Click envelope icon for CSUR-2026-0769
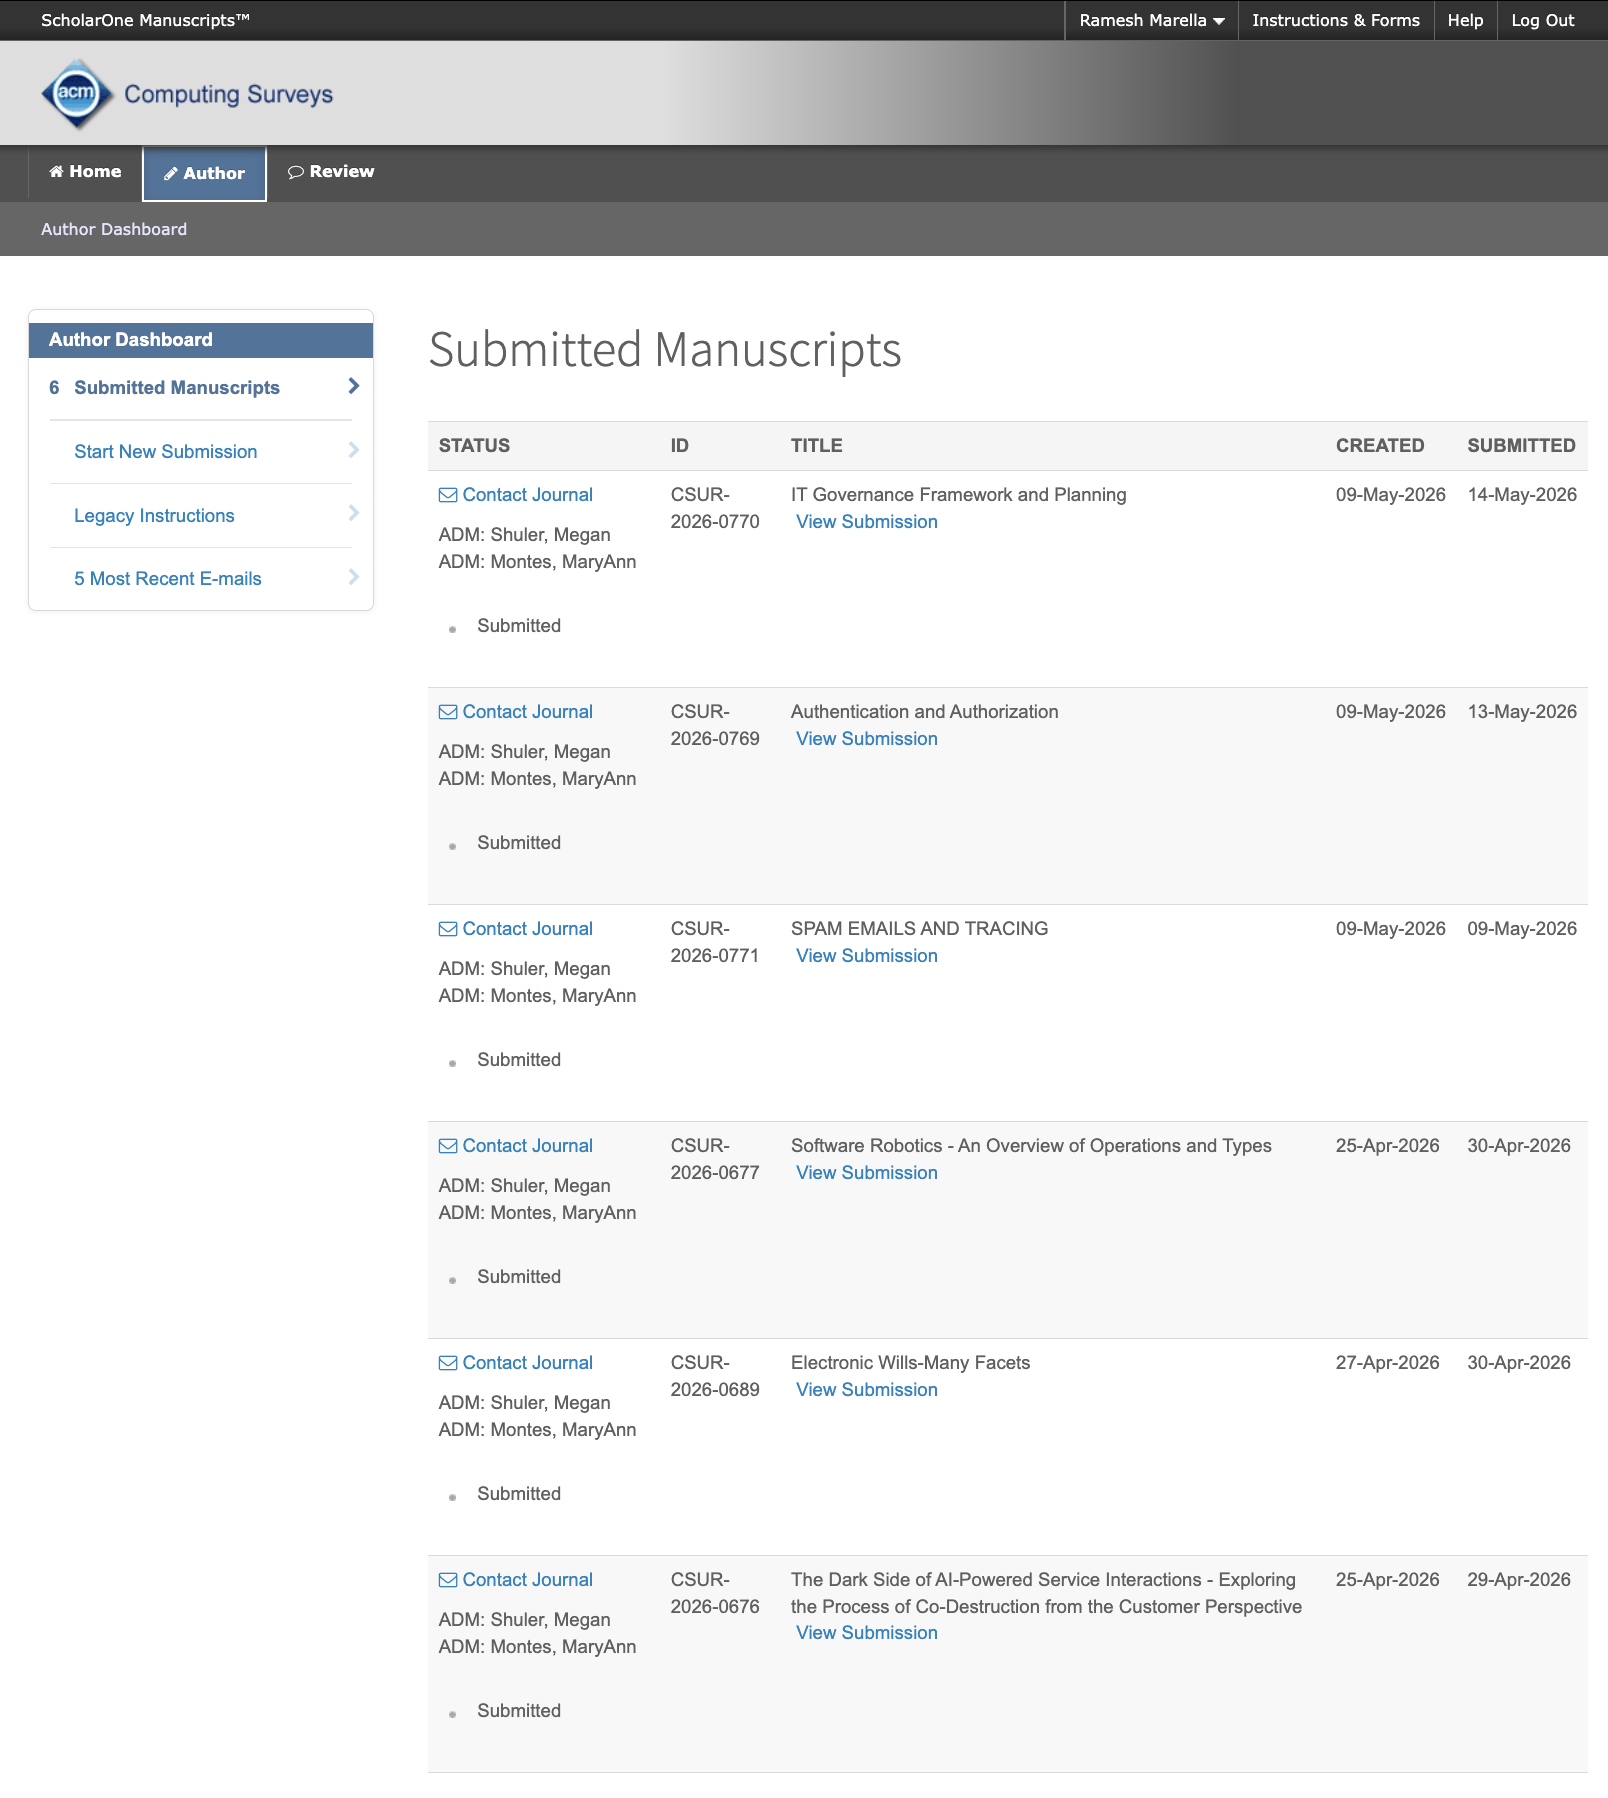This screenshot has height=1798, width=1608. coord(448,712)
